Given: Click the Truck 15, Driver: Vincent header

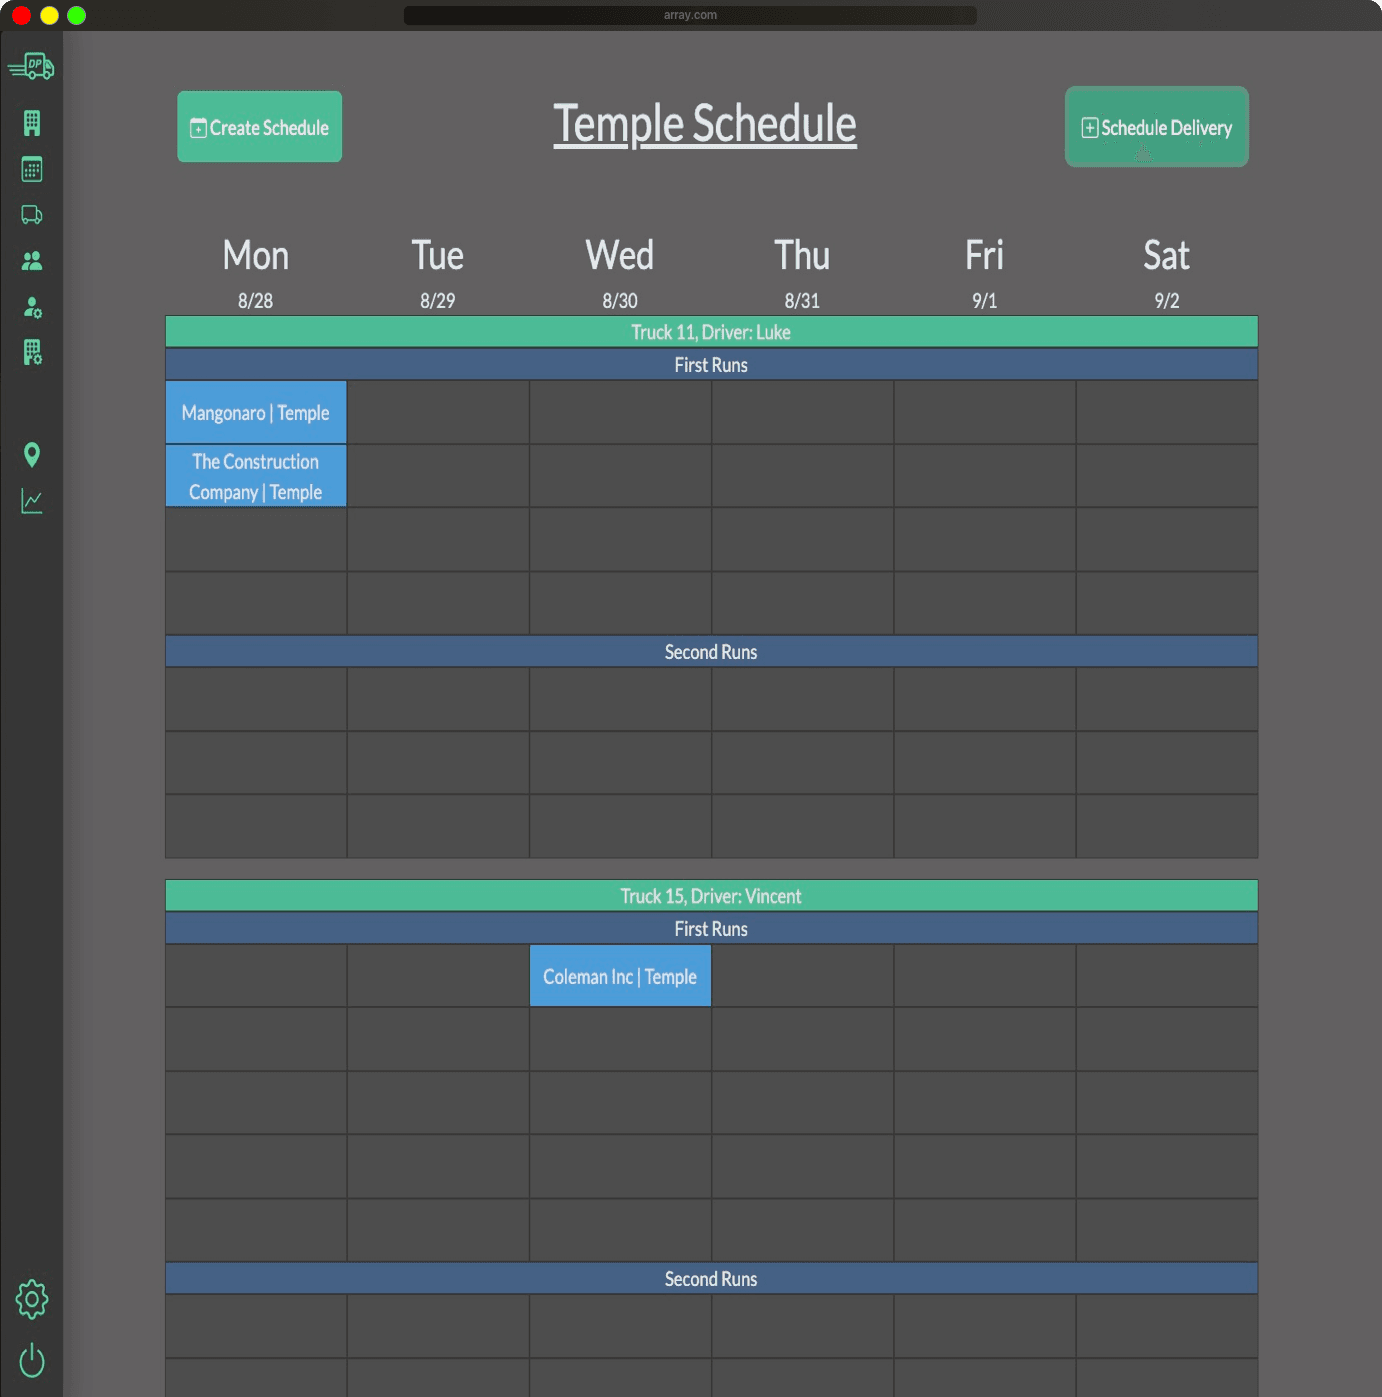Looking at the screenshot, I should 710,896.
